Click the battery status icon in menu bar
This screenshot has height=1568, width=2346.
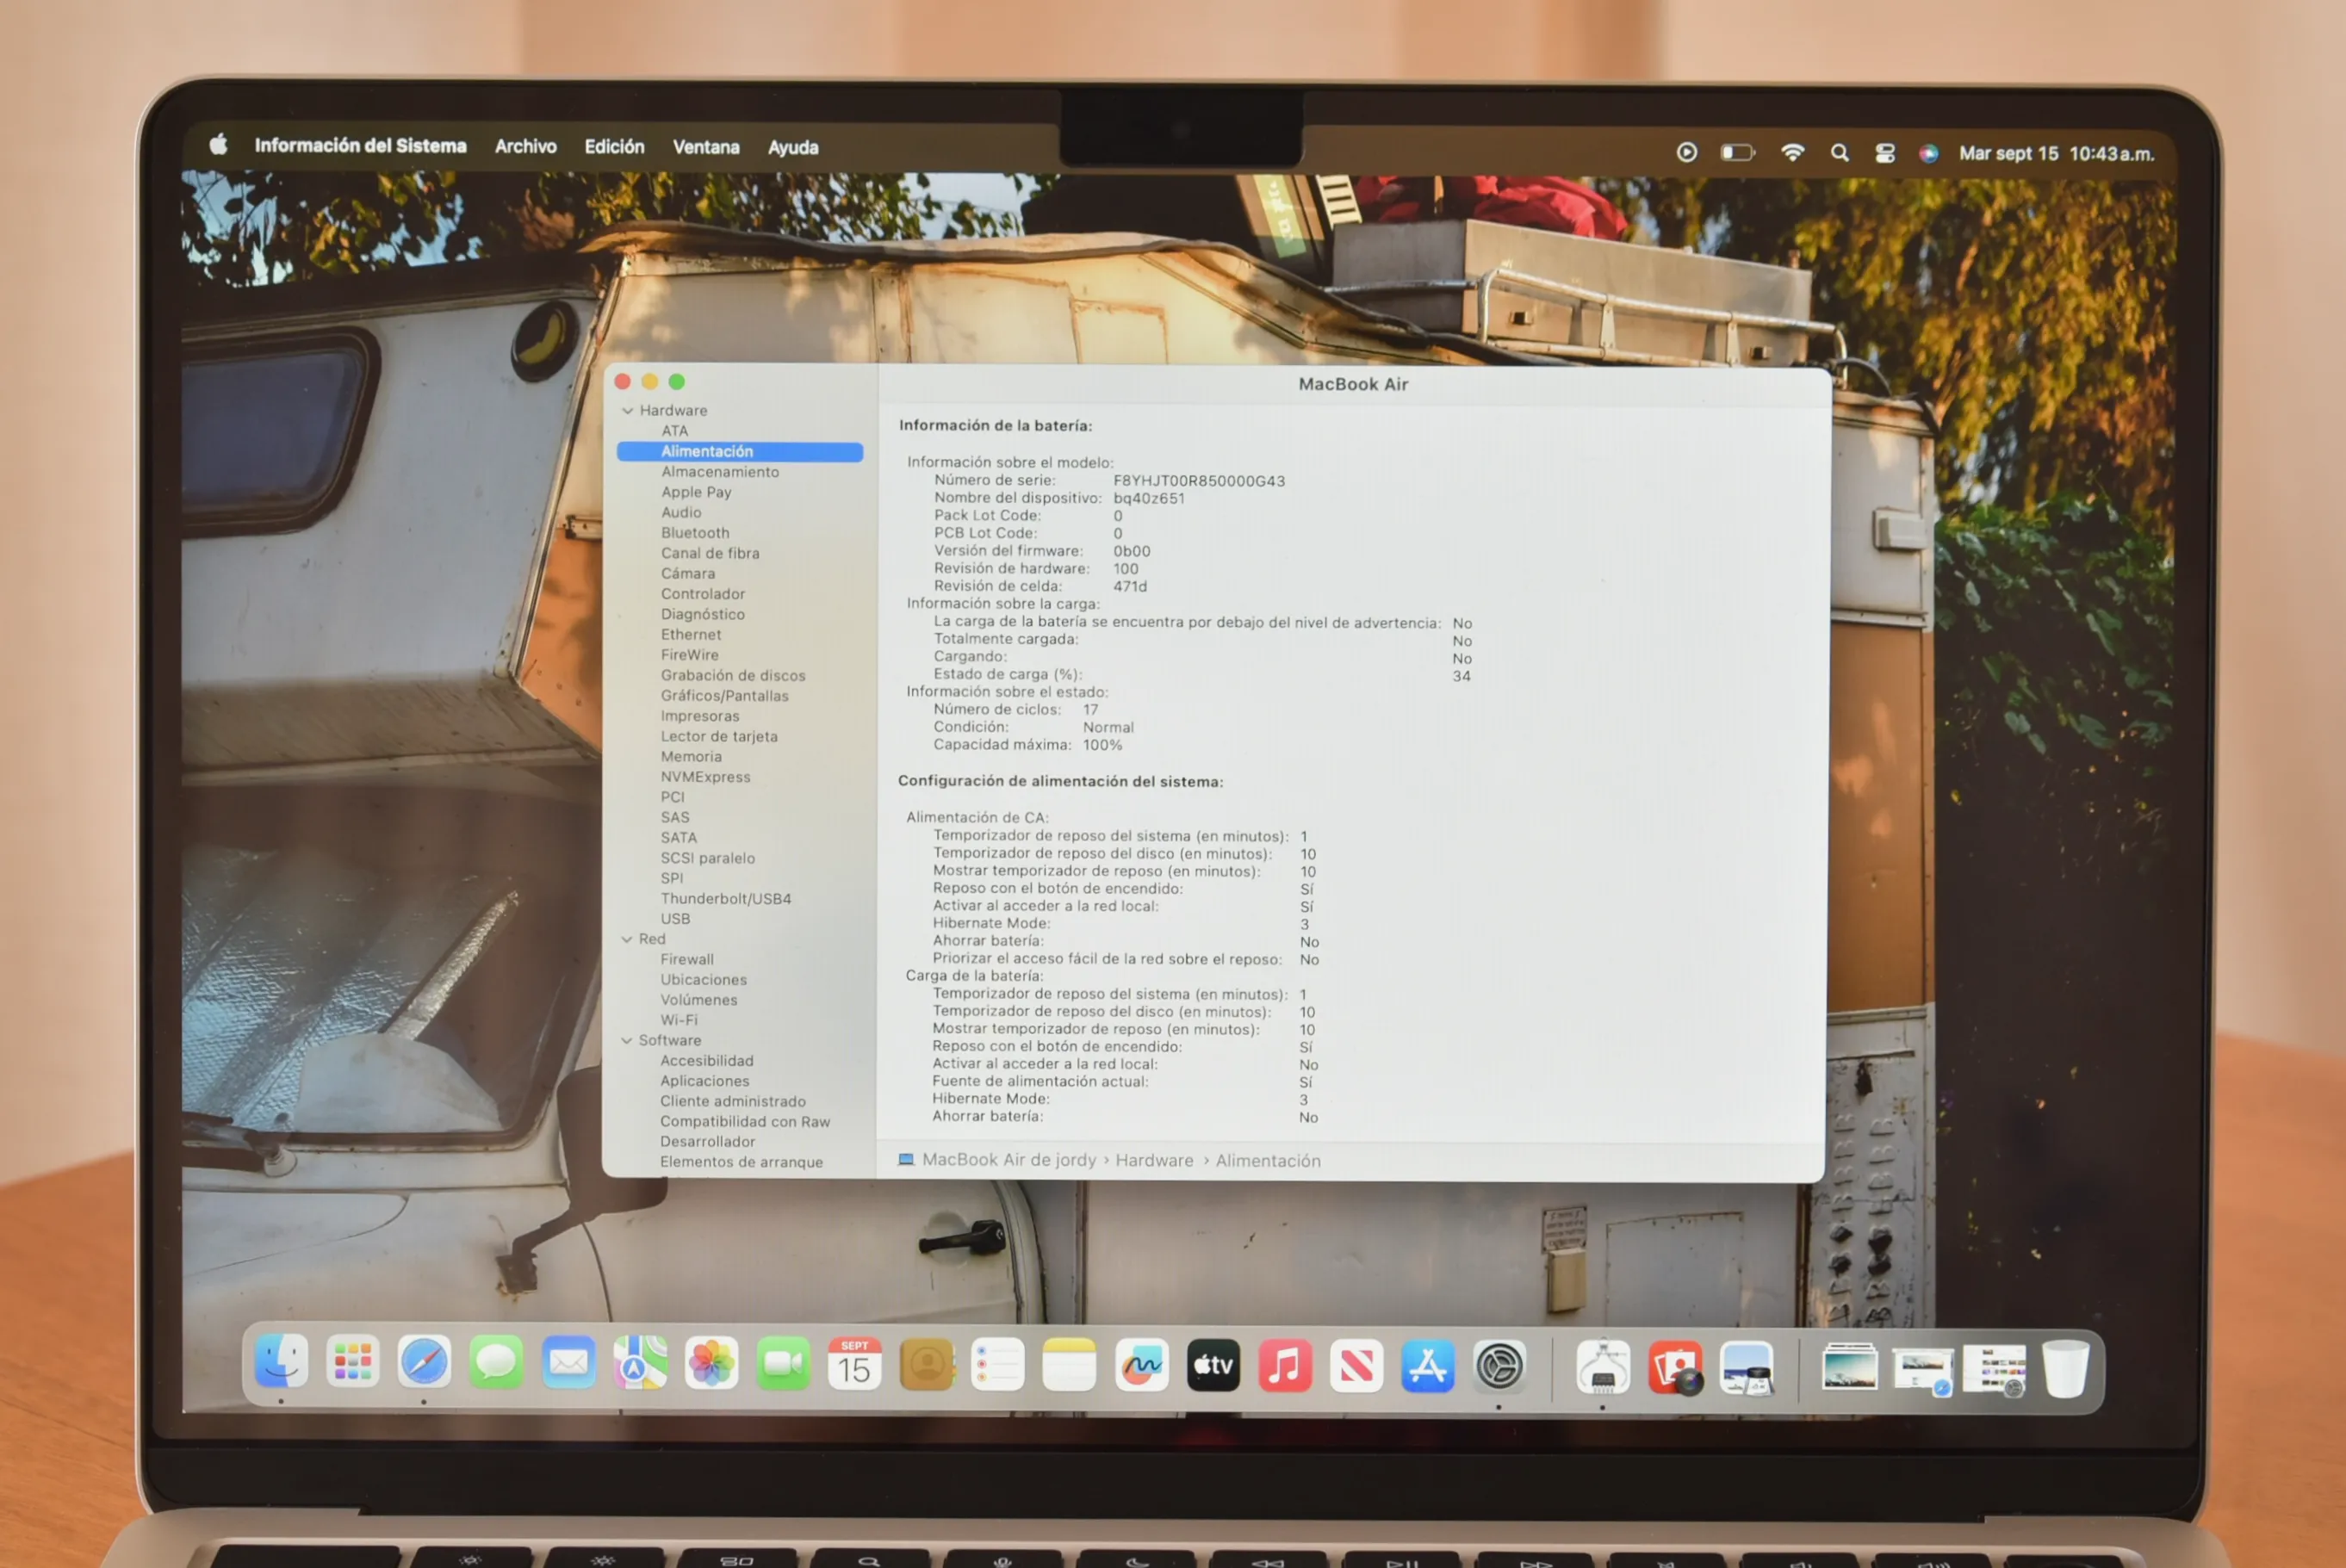(x=1738, y=152)
